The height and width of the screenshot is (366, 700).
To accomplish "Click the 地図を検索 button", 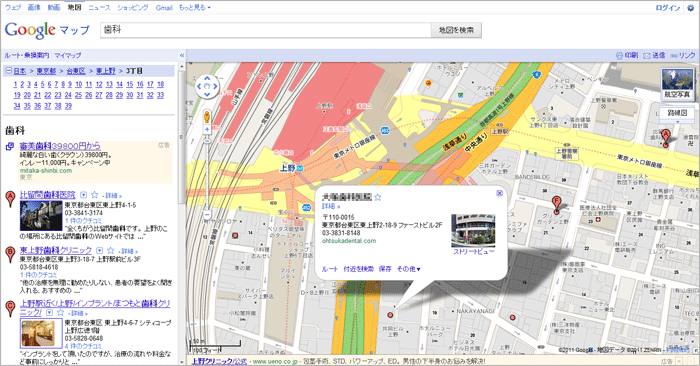I will (x=456, y=30).
